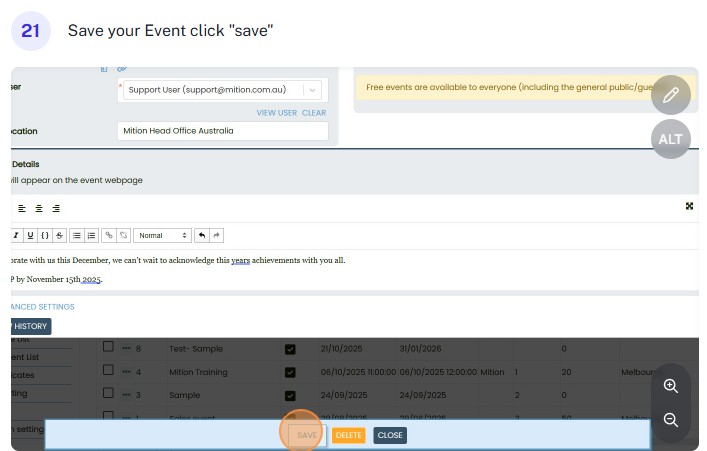Insert a bulleted list

(x=76, y=235)
